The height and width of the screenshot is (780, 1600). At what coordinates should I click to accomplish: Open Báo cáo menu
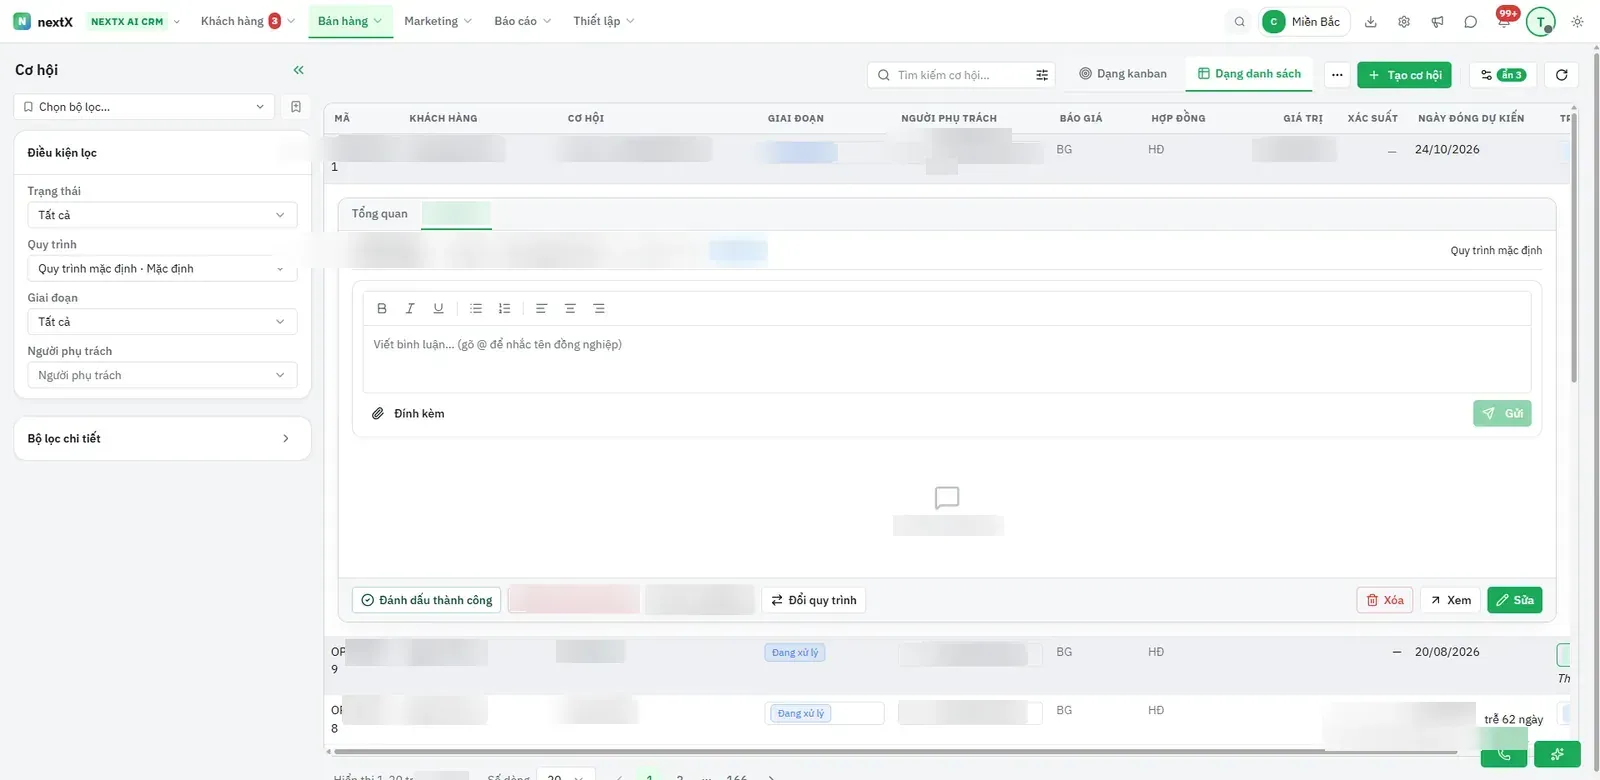tap(523, 21)
